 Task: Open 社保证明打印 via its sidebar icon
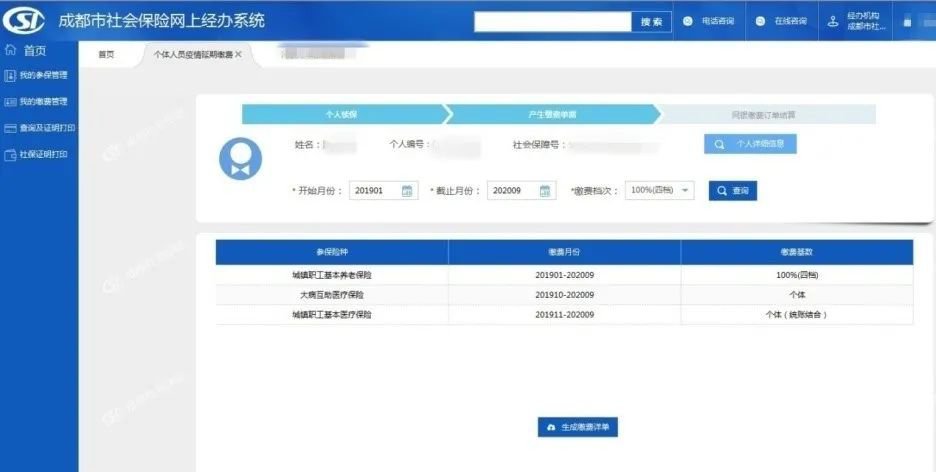click(10, 155)
